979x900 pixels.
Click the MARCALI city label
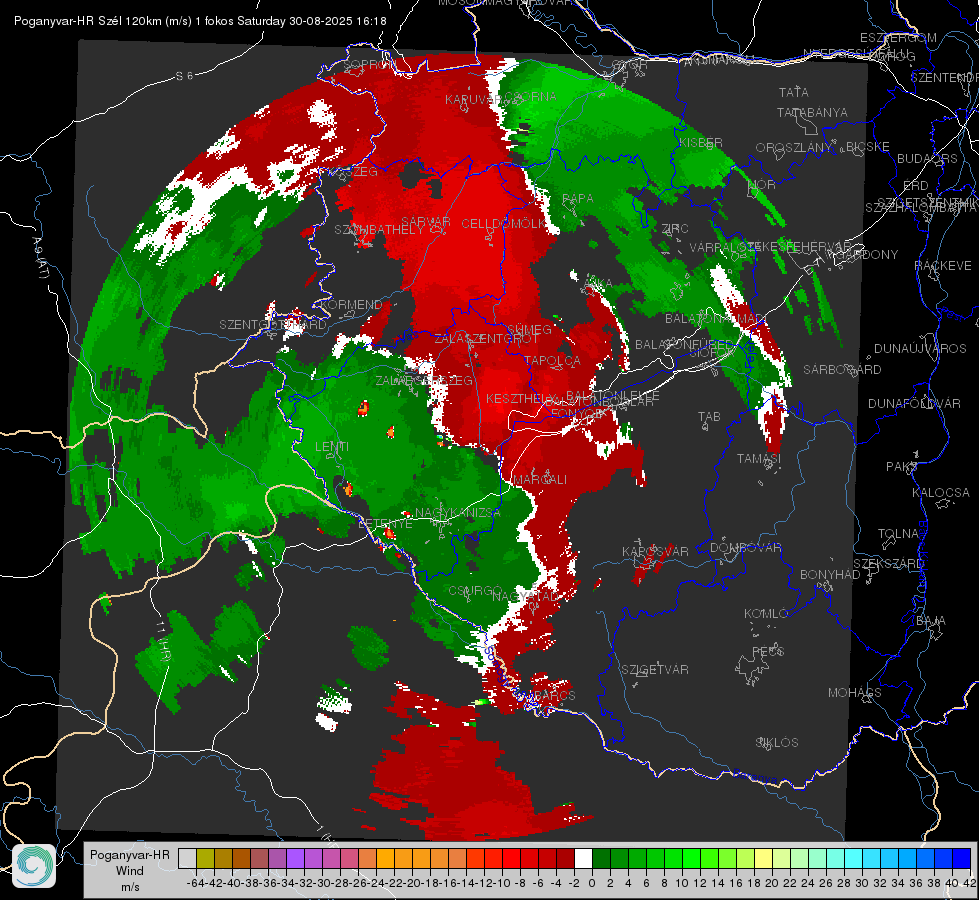(540, 480)
